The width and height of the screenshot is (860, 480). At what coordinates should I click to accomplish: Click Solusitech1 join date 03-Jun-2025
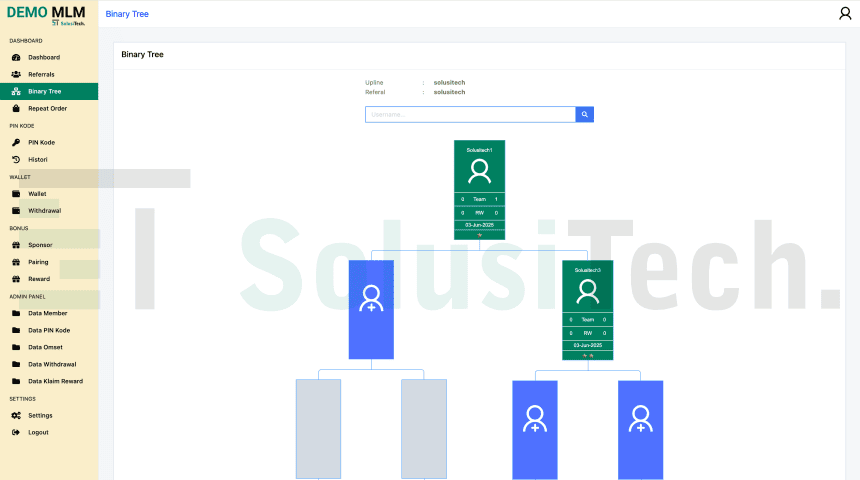tap(479, 225)
